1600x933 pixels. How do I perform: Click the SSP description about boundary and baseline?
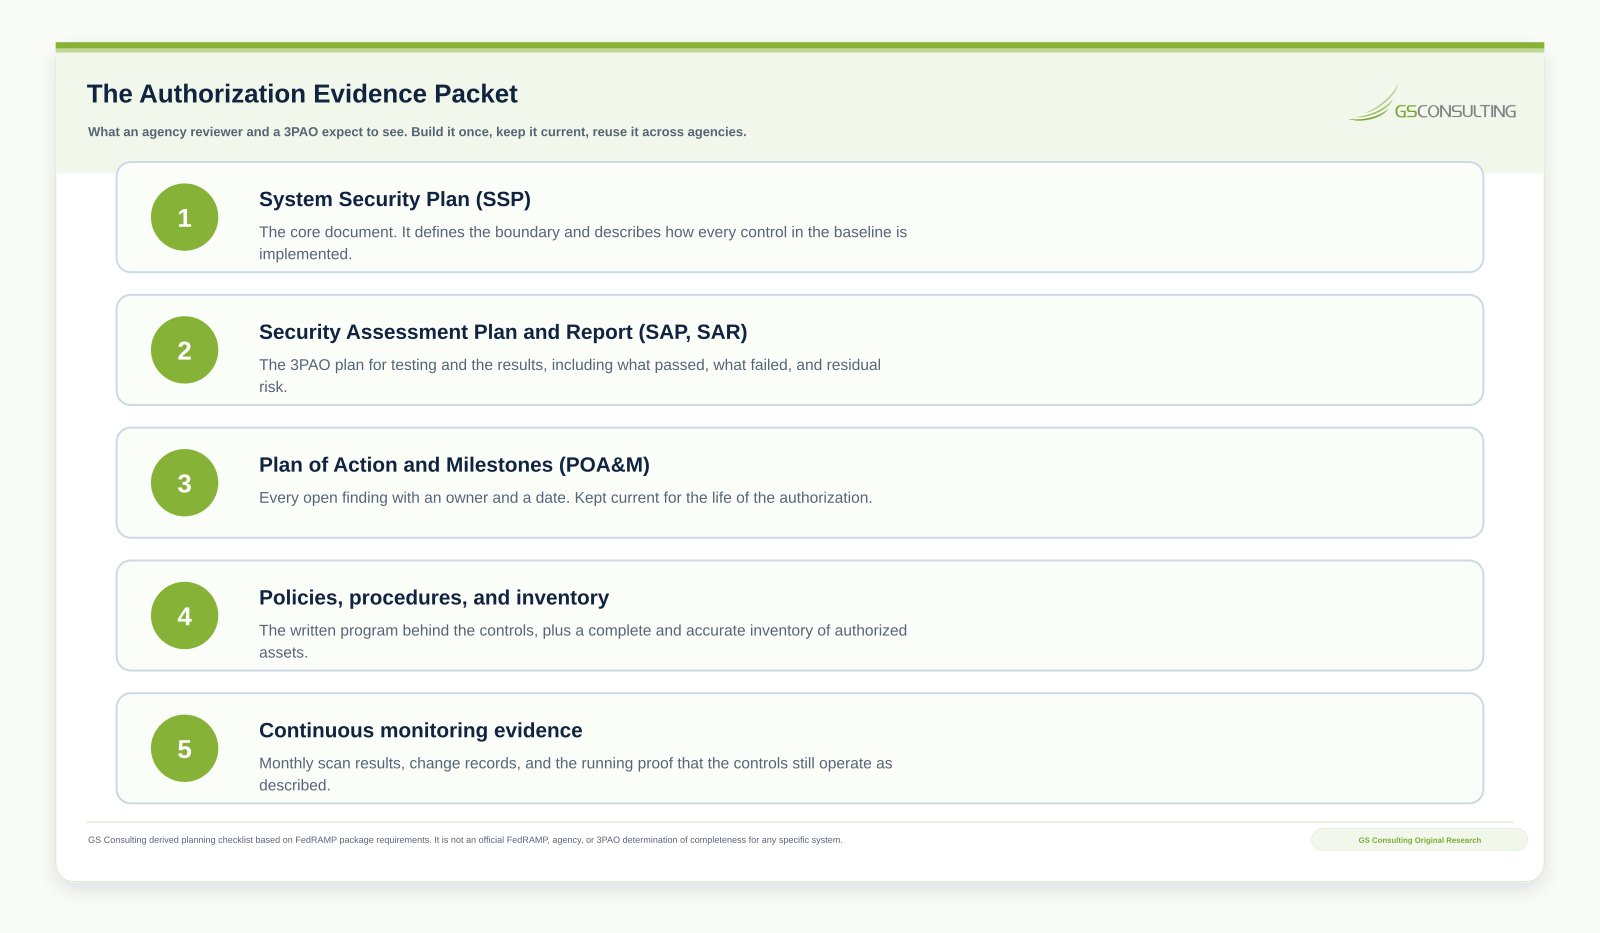pos(583,243)
